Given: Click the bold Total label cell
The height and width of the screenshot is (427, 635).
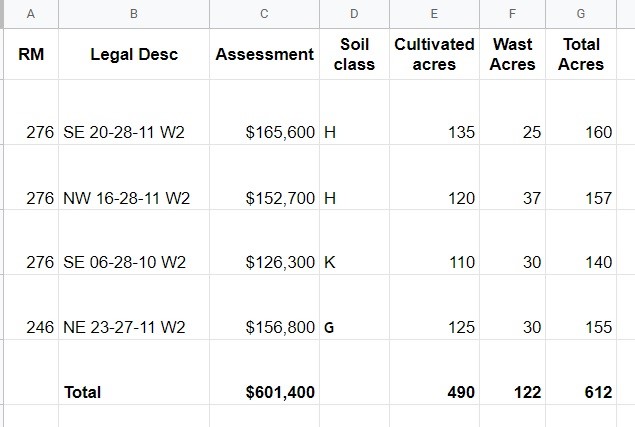Looking at the screenshot, I should coord(134,372).
